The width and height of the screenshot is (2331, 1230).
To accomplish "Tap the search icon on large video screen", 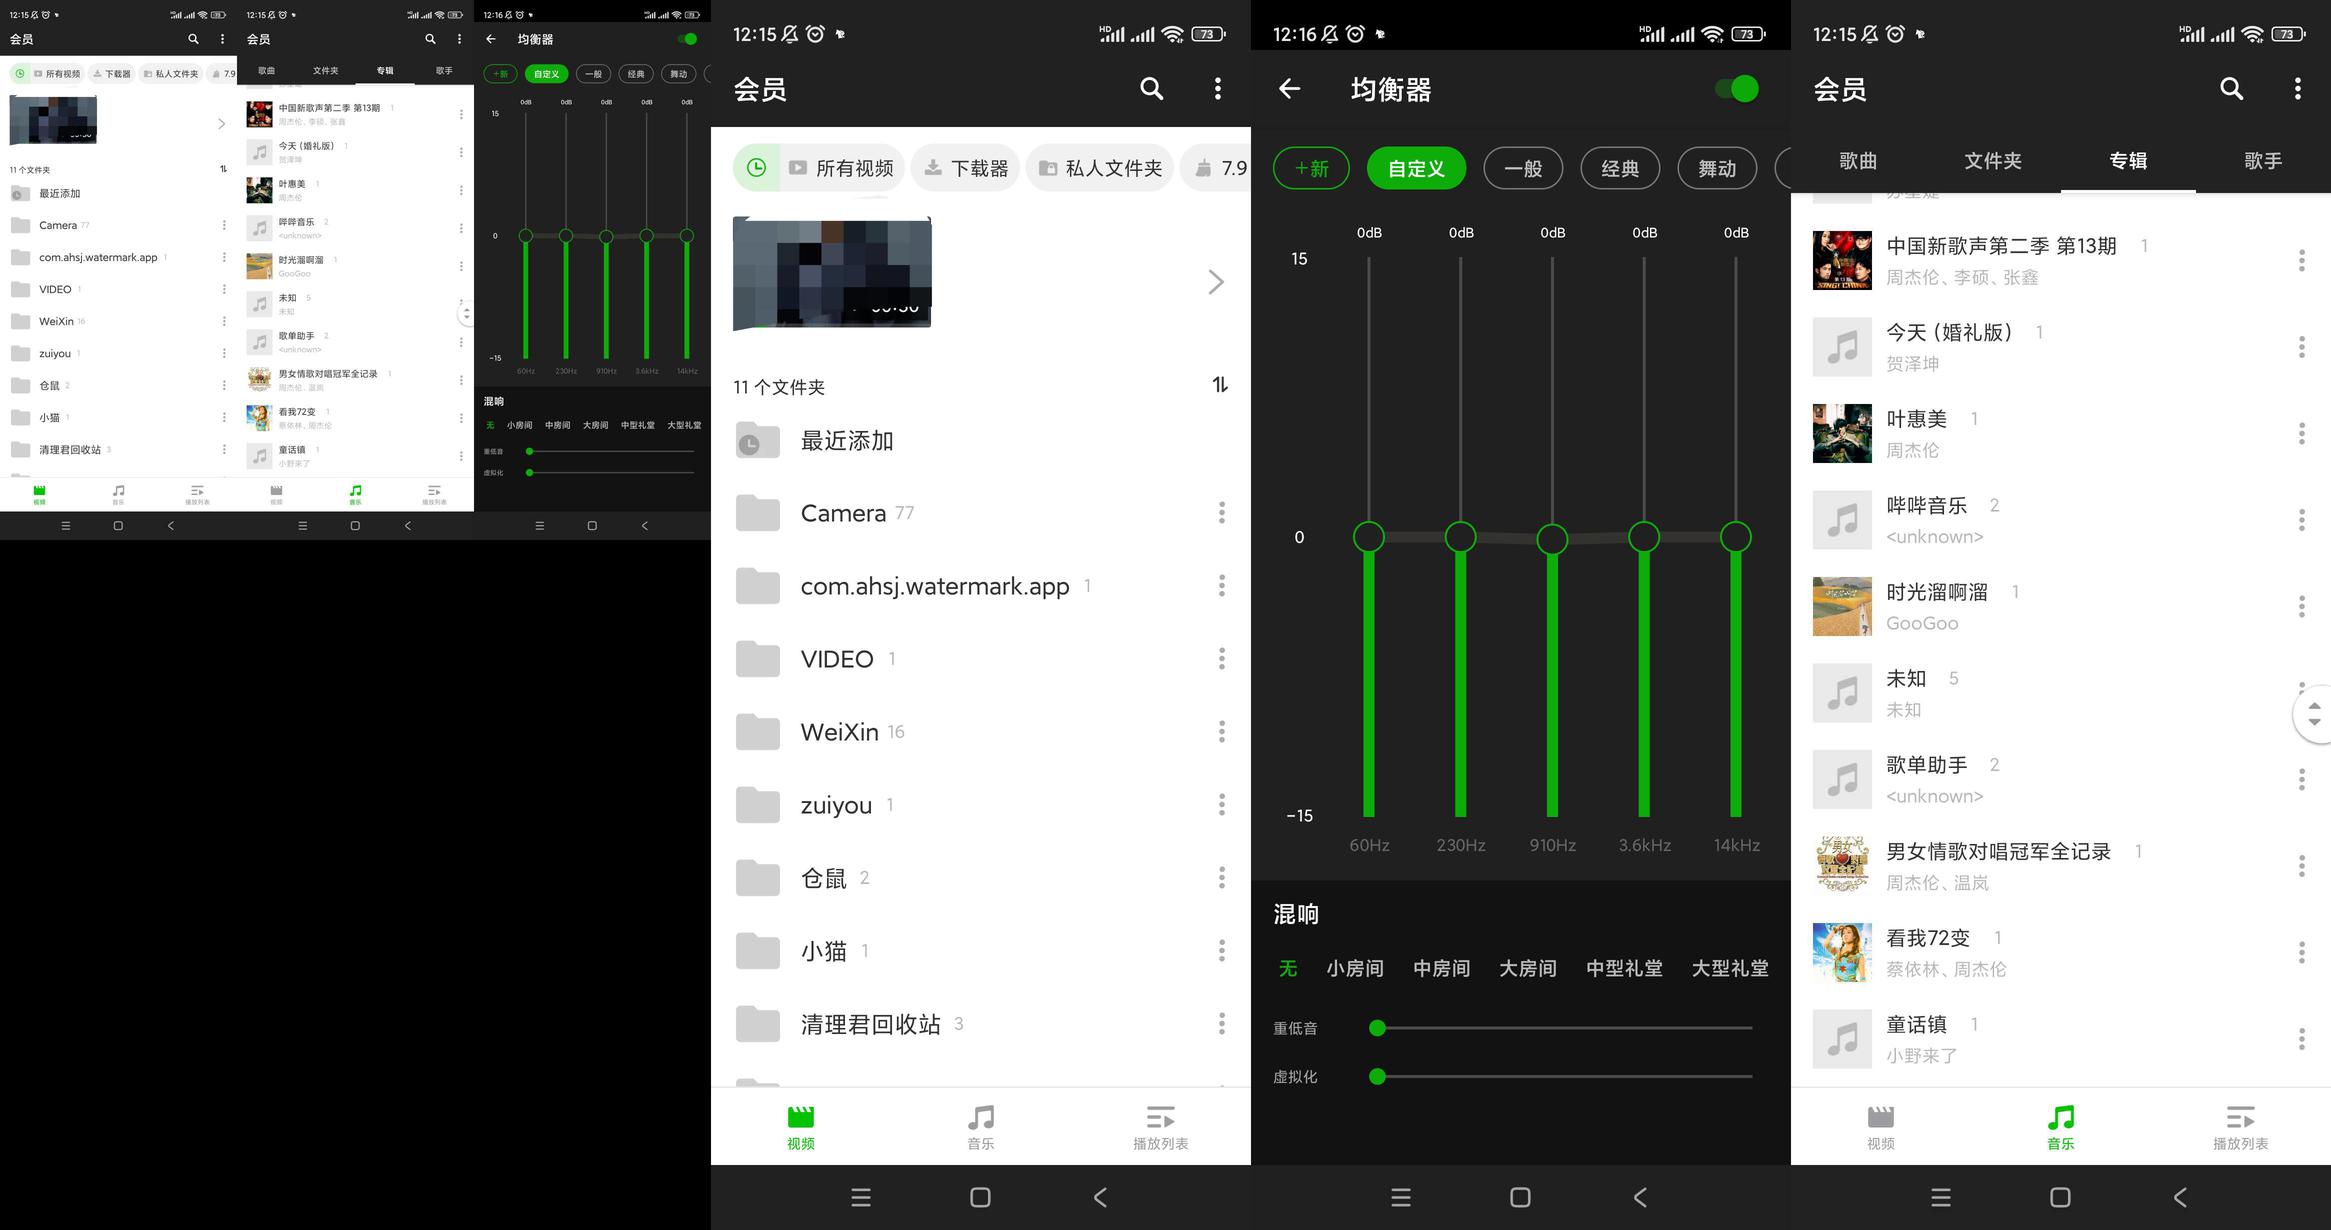I will 1151,89.
